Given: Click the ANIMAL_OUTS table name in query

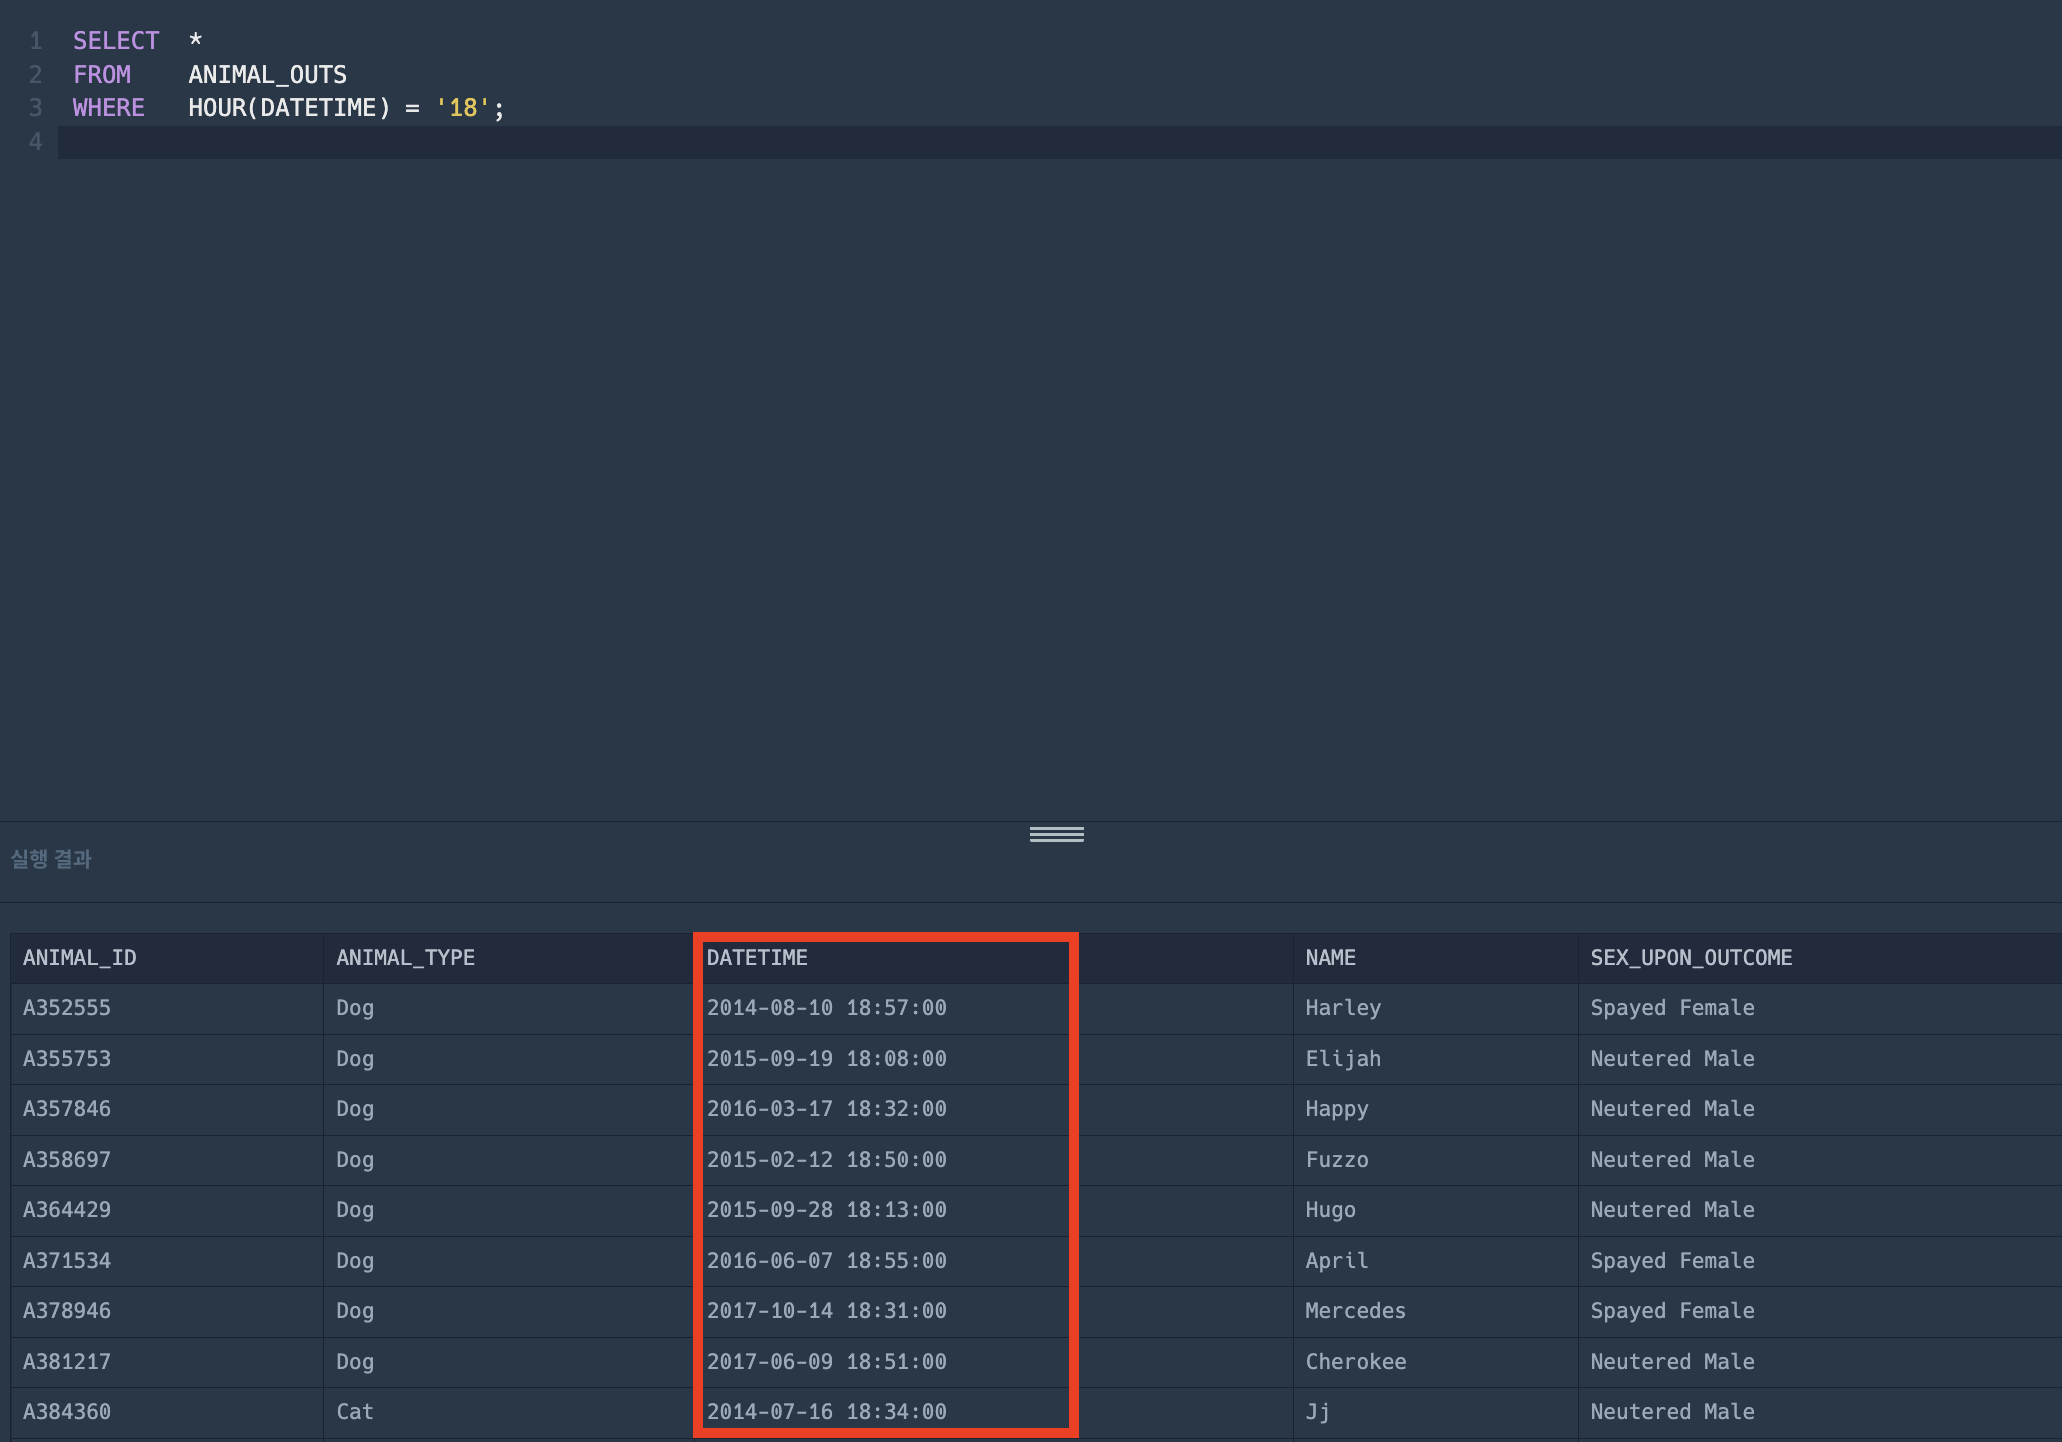Looking at the screenshot, I should (x=267, y=75).
